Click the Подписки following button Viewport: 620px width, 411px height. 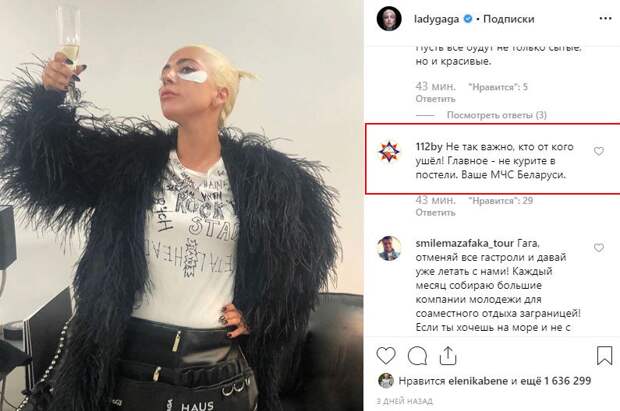tap(508, 19)
